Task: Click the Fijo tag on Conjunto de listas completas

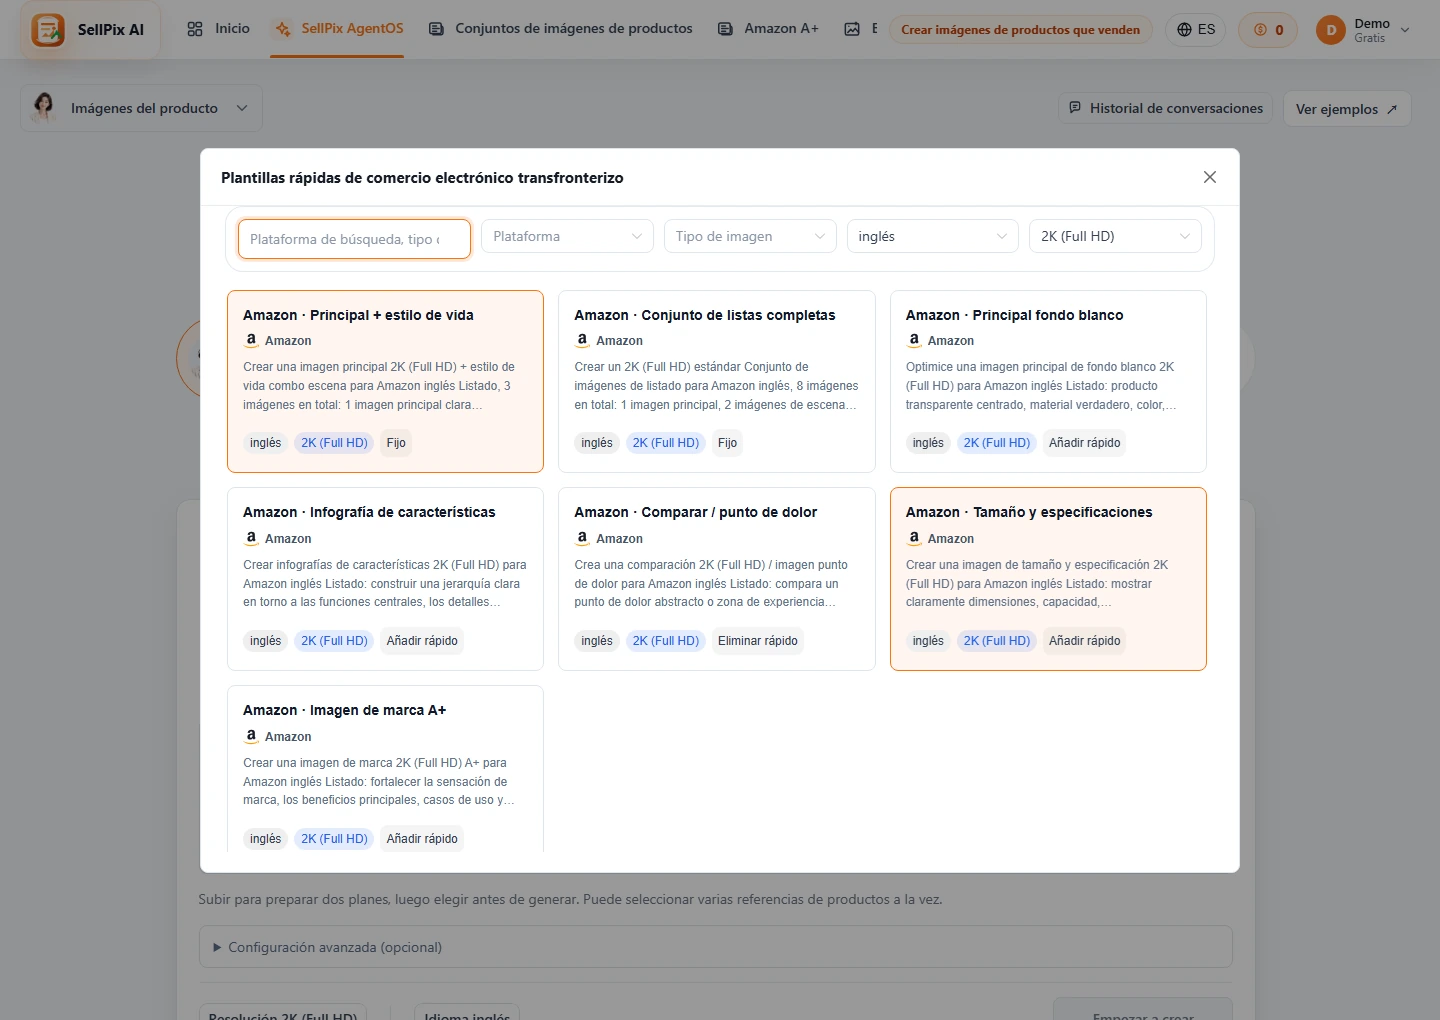Action: [727, 443]
